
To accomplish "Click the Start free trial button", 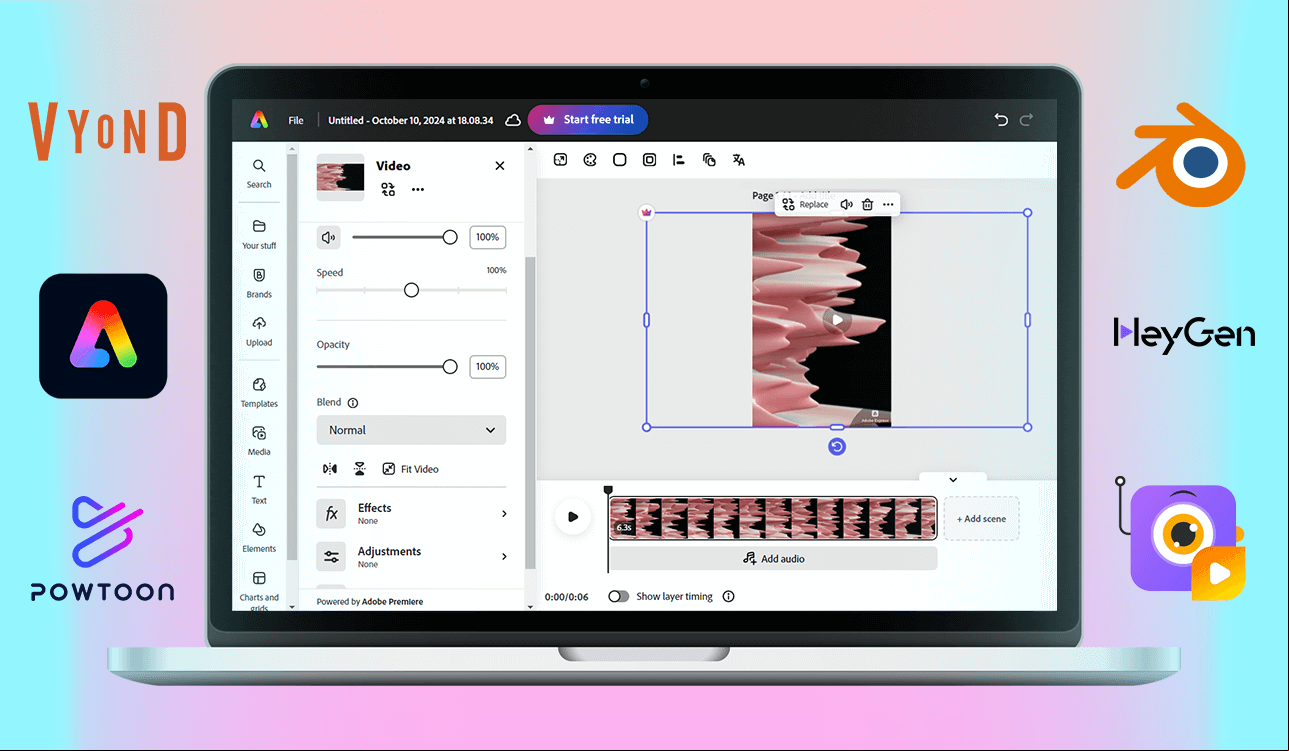I will click(588, 120).
